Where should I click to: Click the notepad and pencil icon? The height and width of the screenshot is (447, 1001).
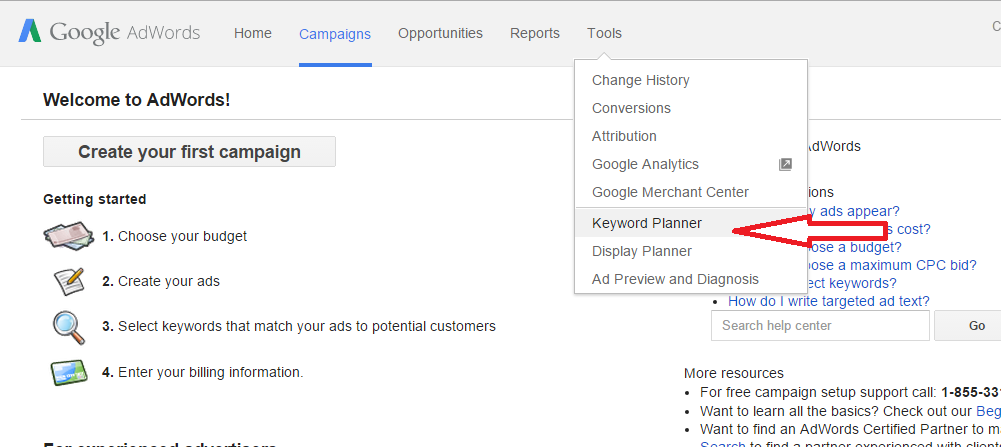coord(69,282)
